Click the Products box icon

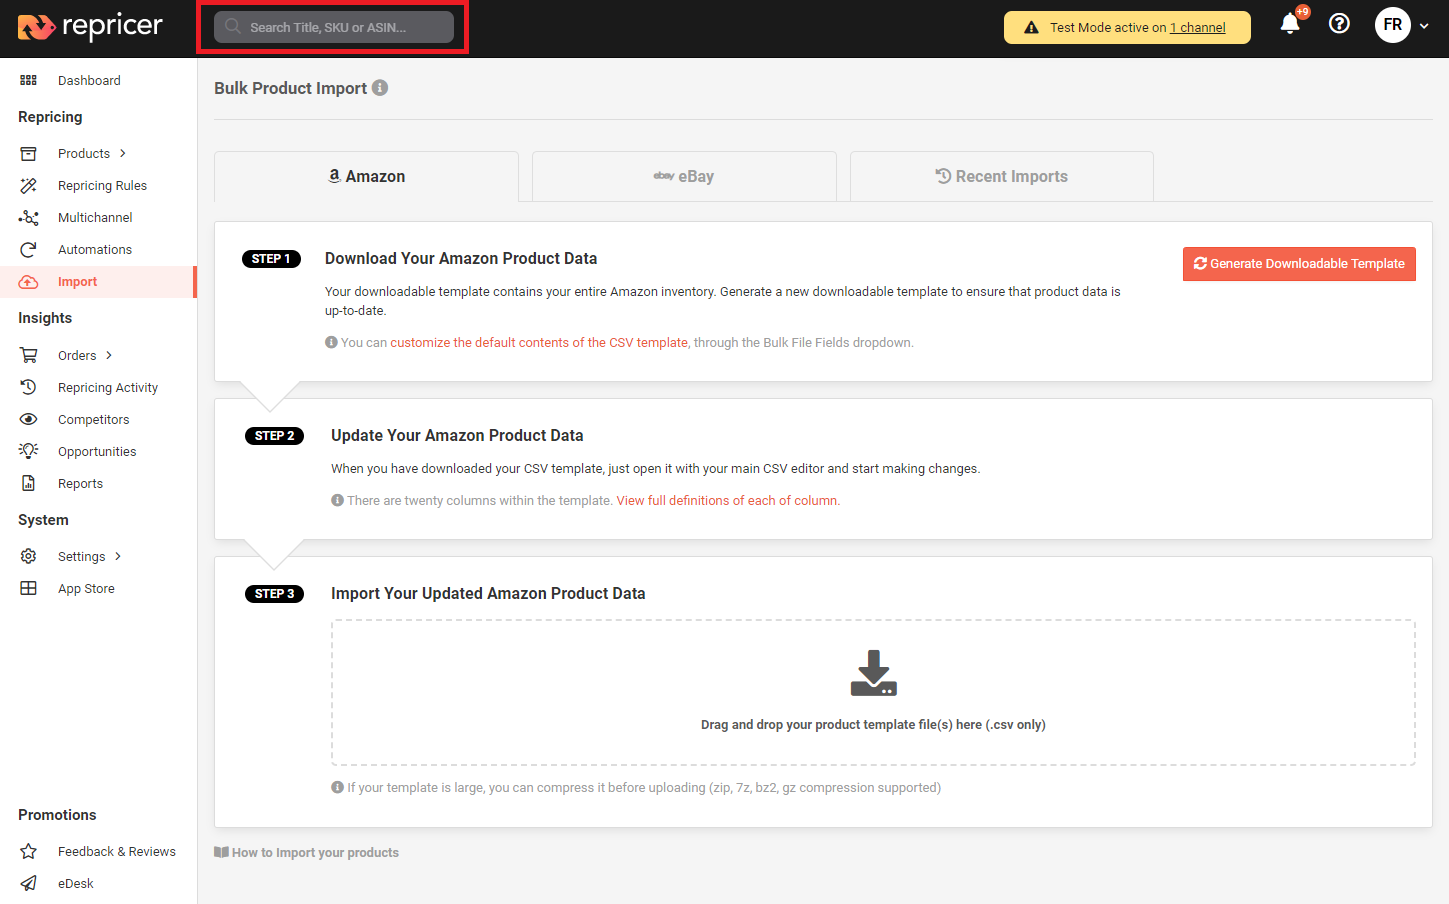point(28,153)
